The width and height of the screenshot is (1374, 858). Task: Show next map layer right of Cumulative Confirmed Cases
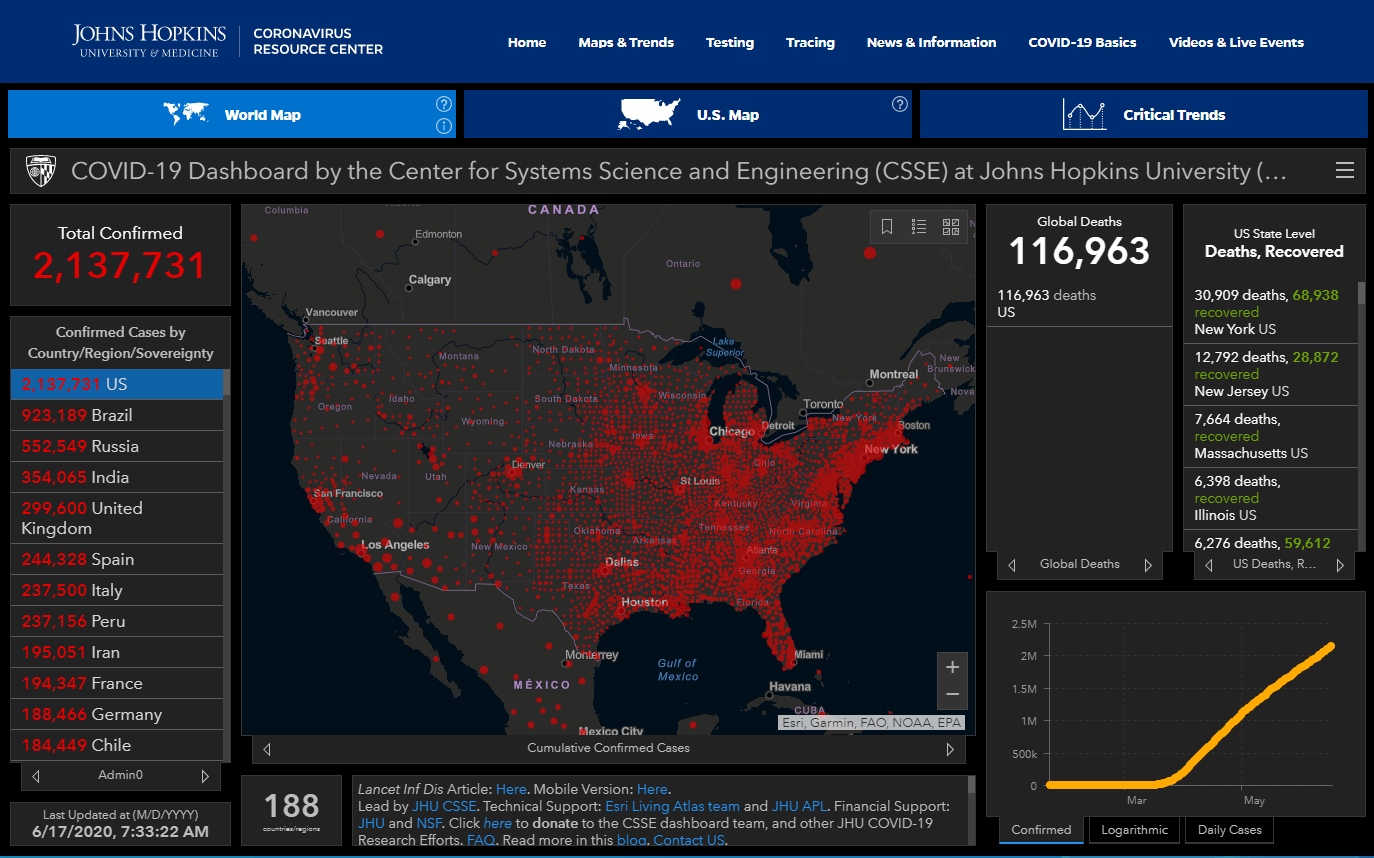coord(950,748)
